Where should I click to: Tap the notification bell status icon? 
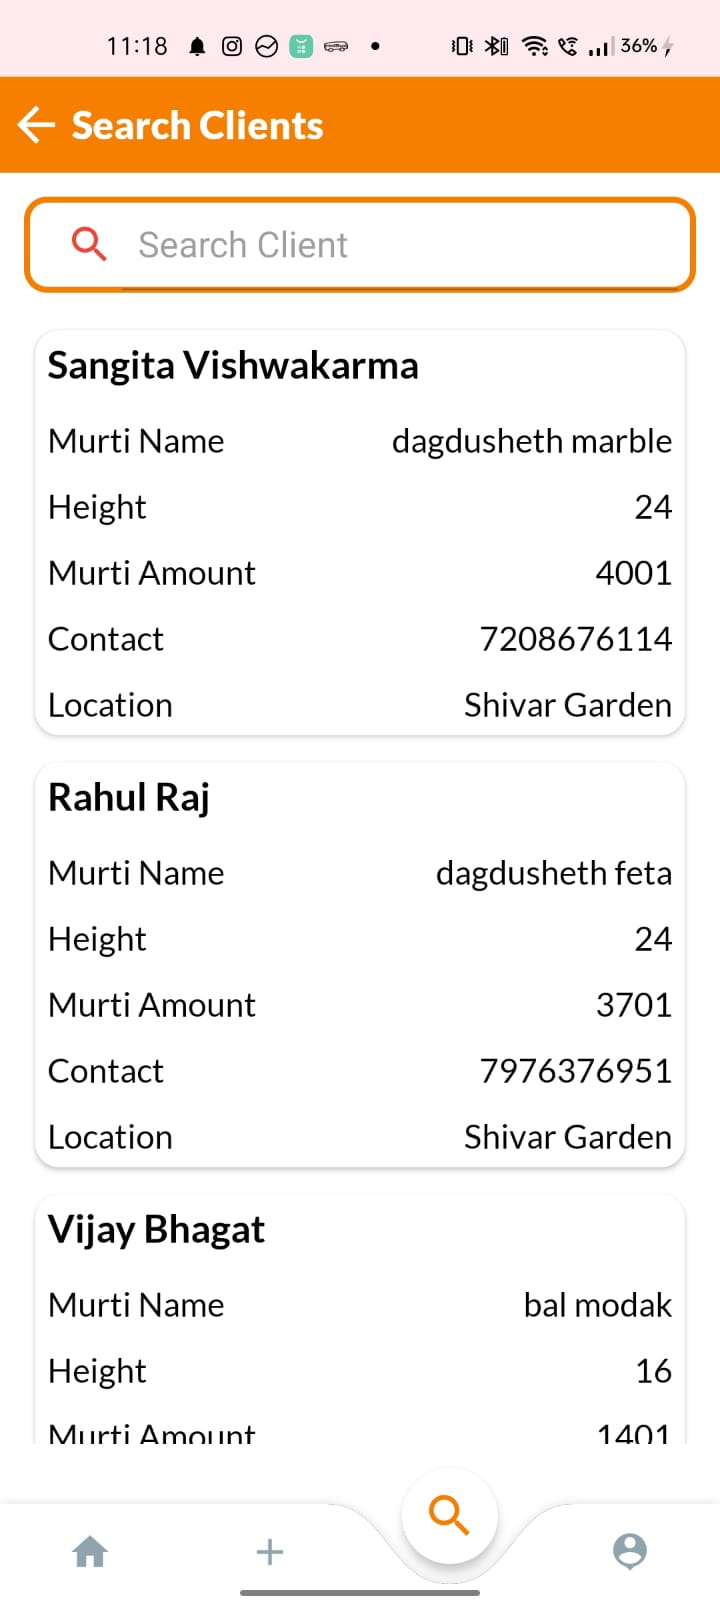[198, 46]
